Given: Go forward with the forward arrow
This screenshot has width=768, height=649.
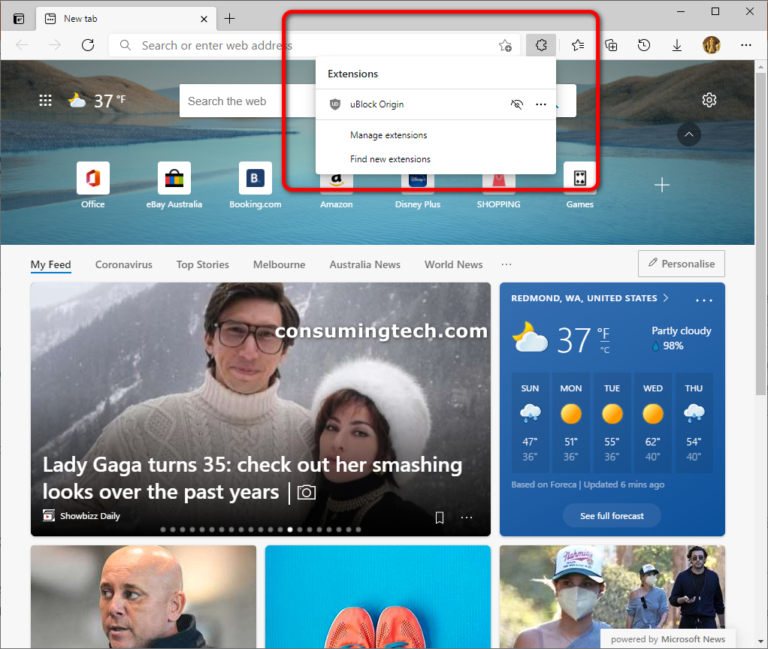Looking at the screenshot, I should (x=55, y=46).
